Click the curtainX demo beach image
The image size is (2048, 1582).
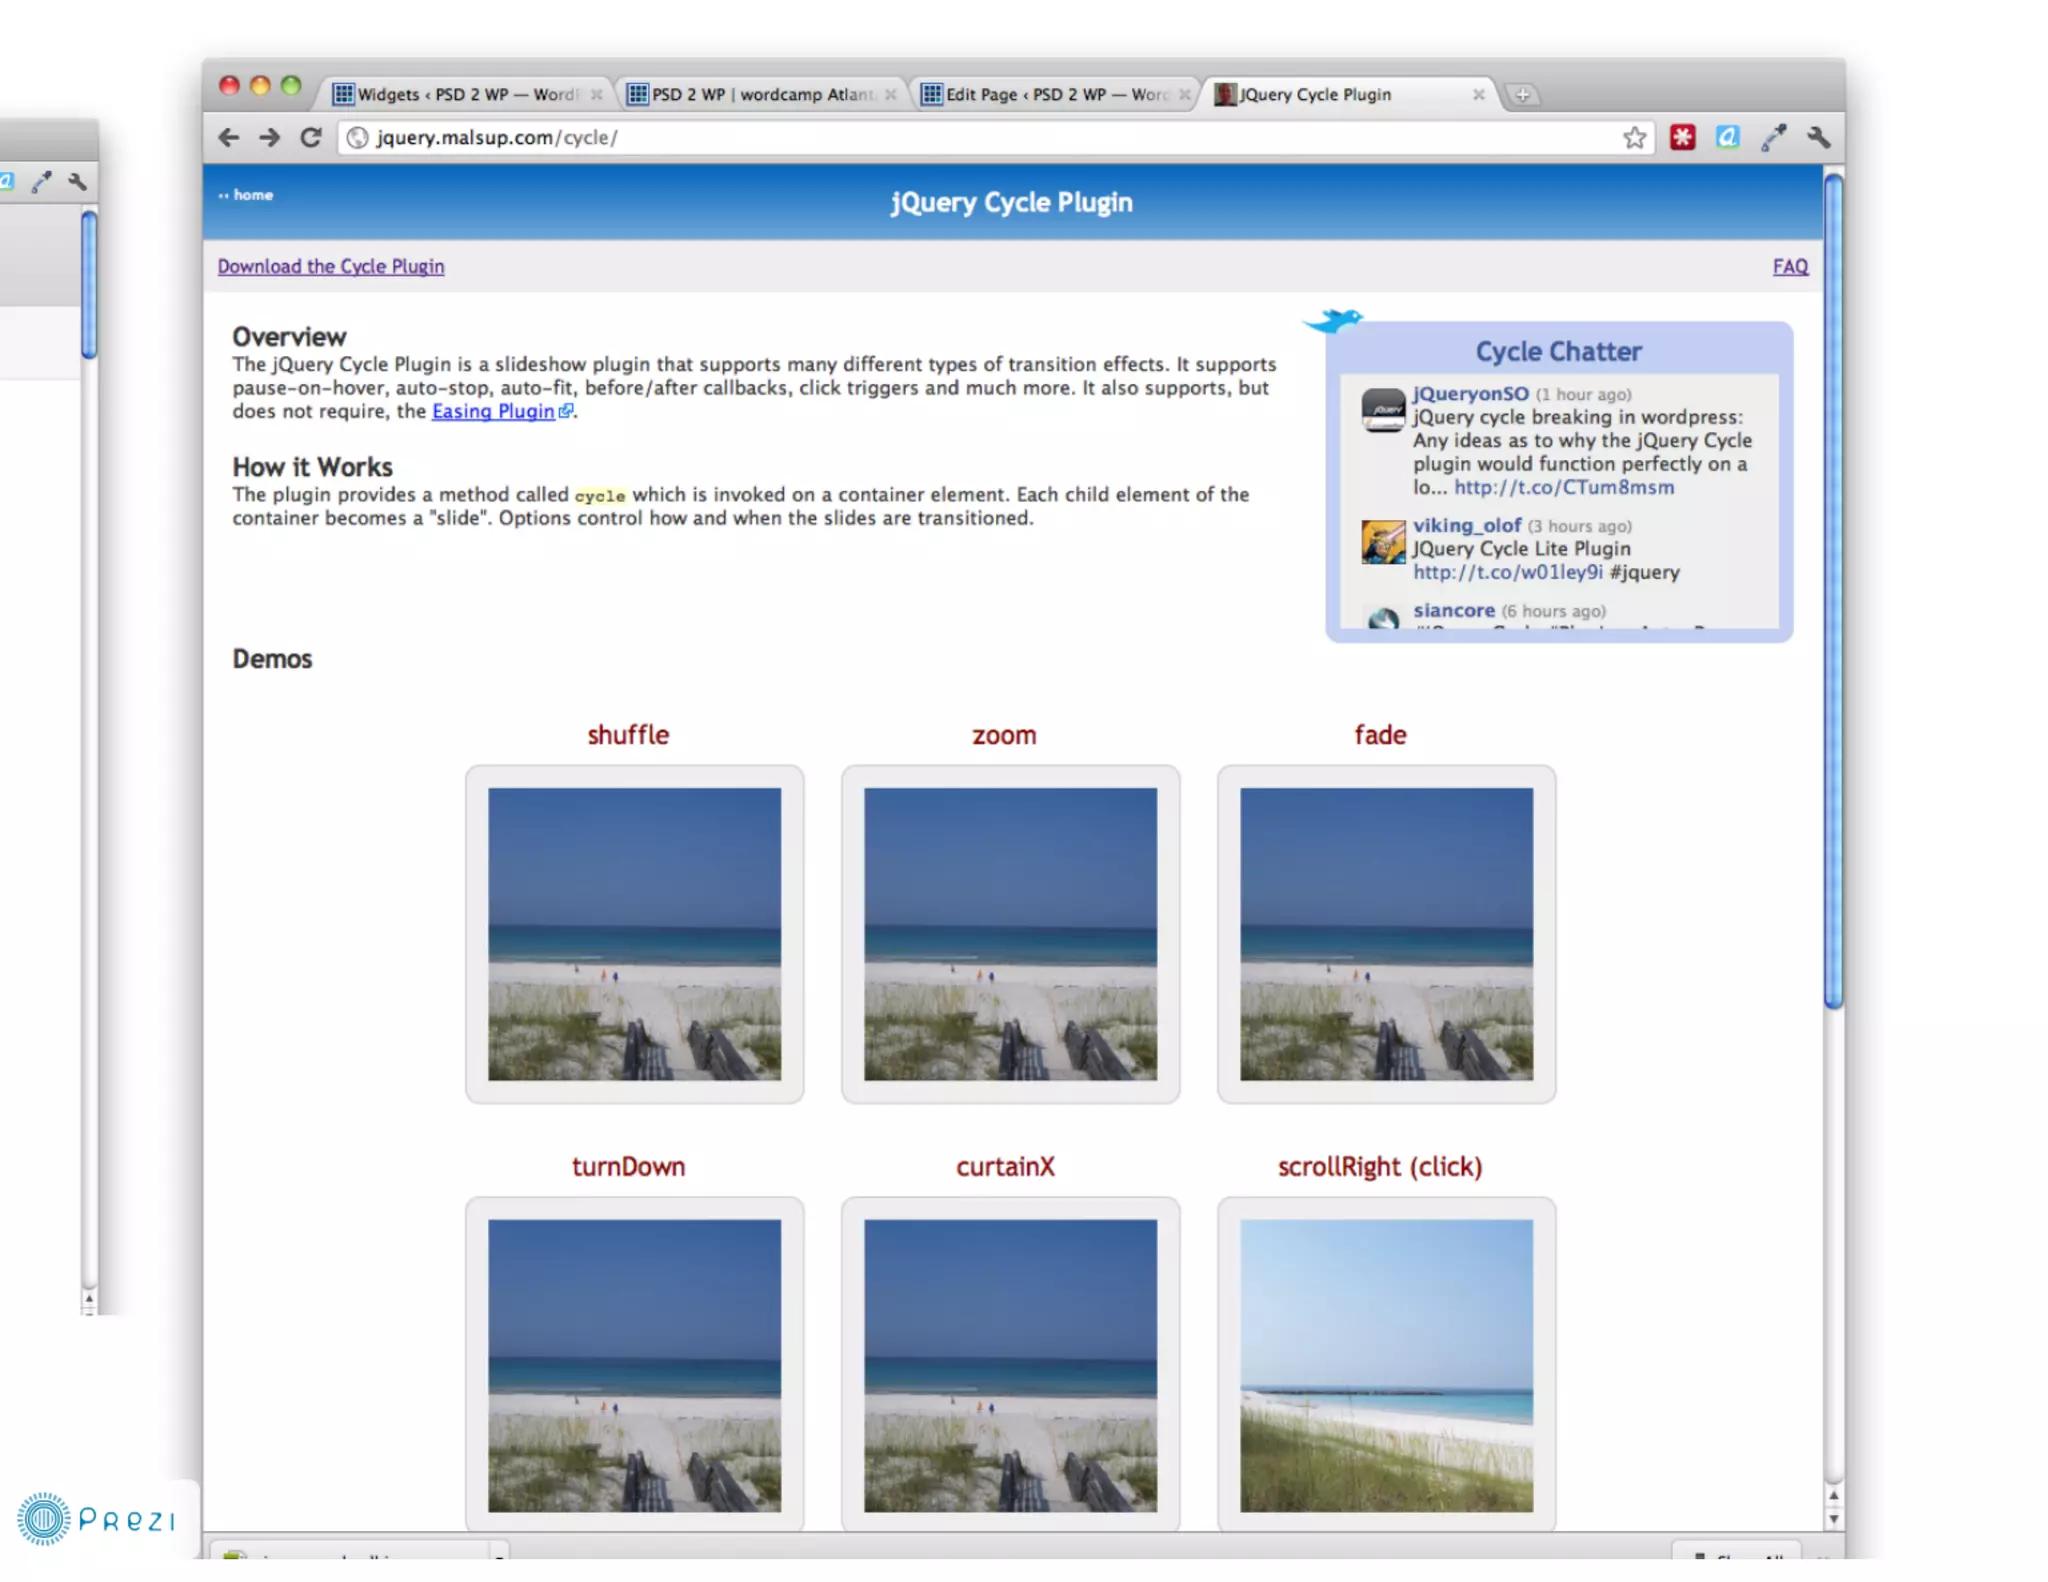[1010, 1365]
